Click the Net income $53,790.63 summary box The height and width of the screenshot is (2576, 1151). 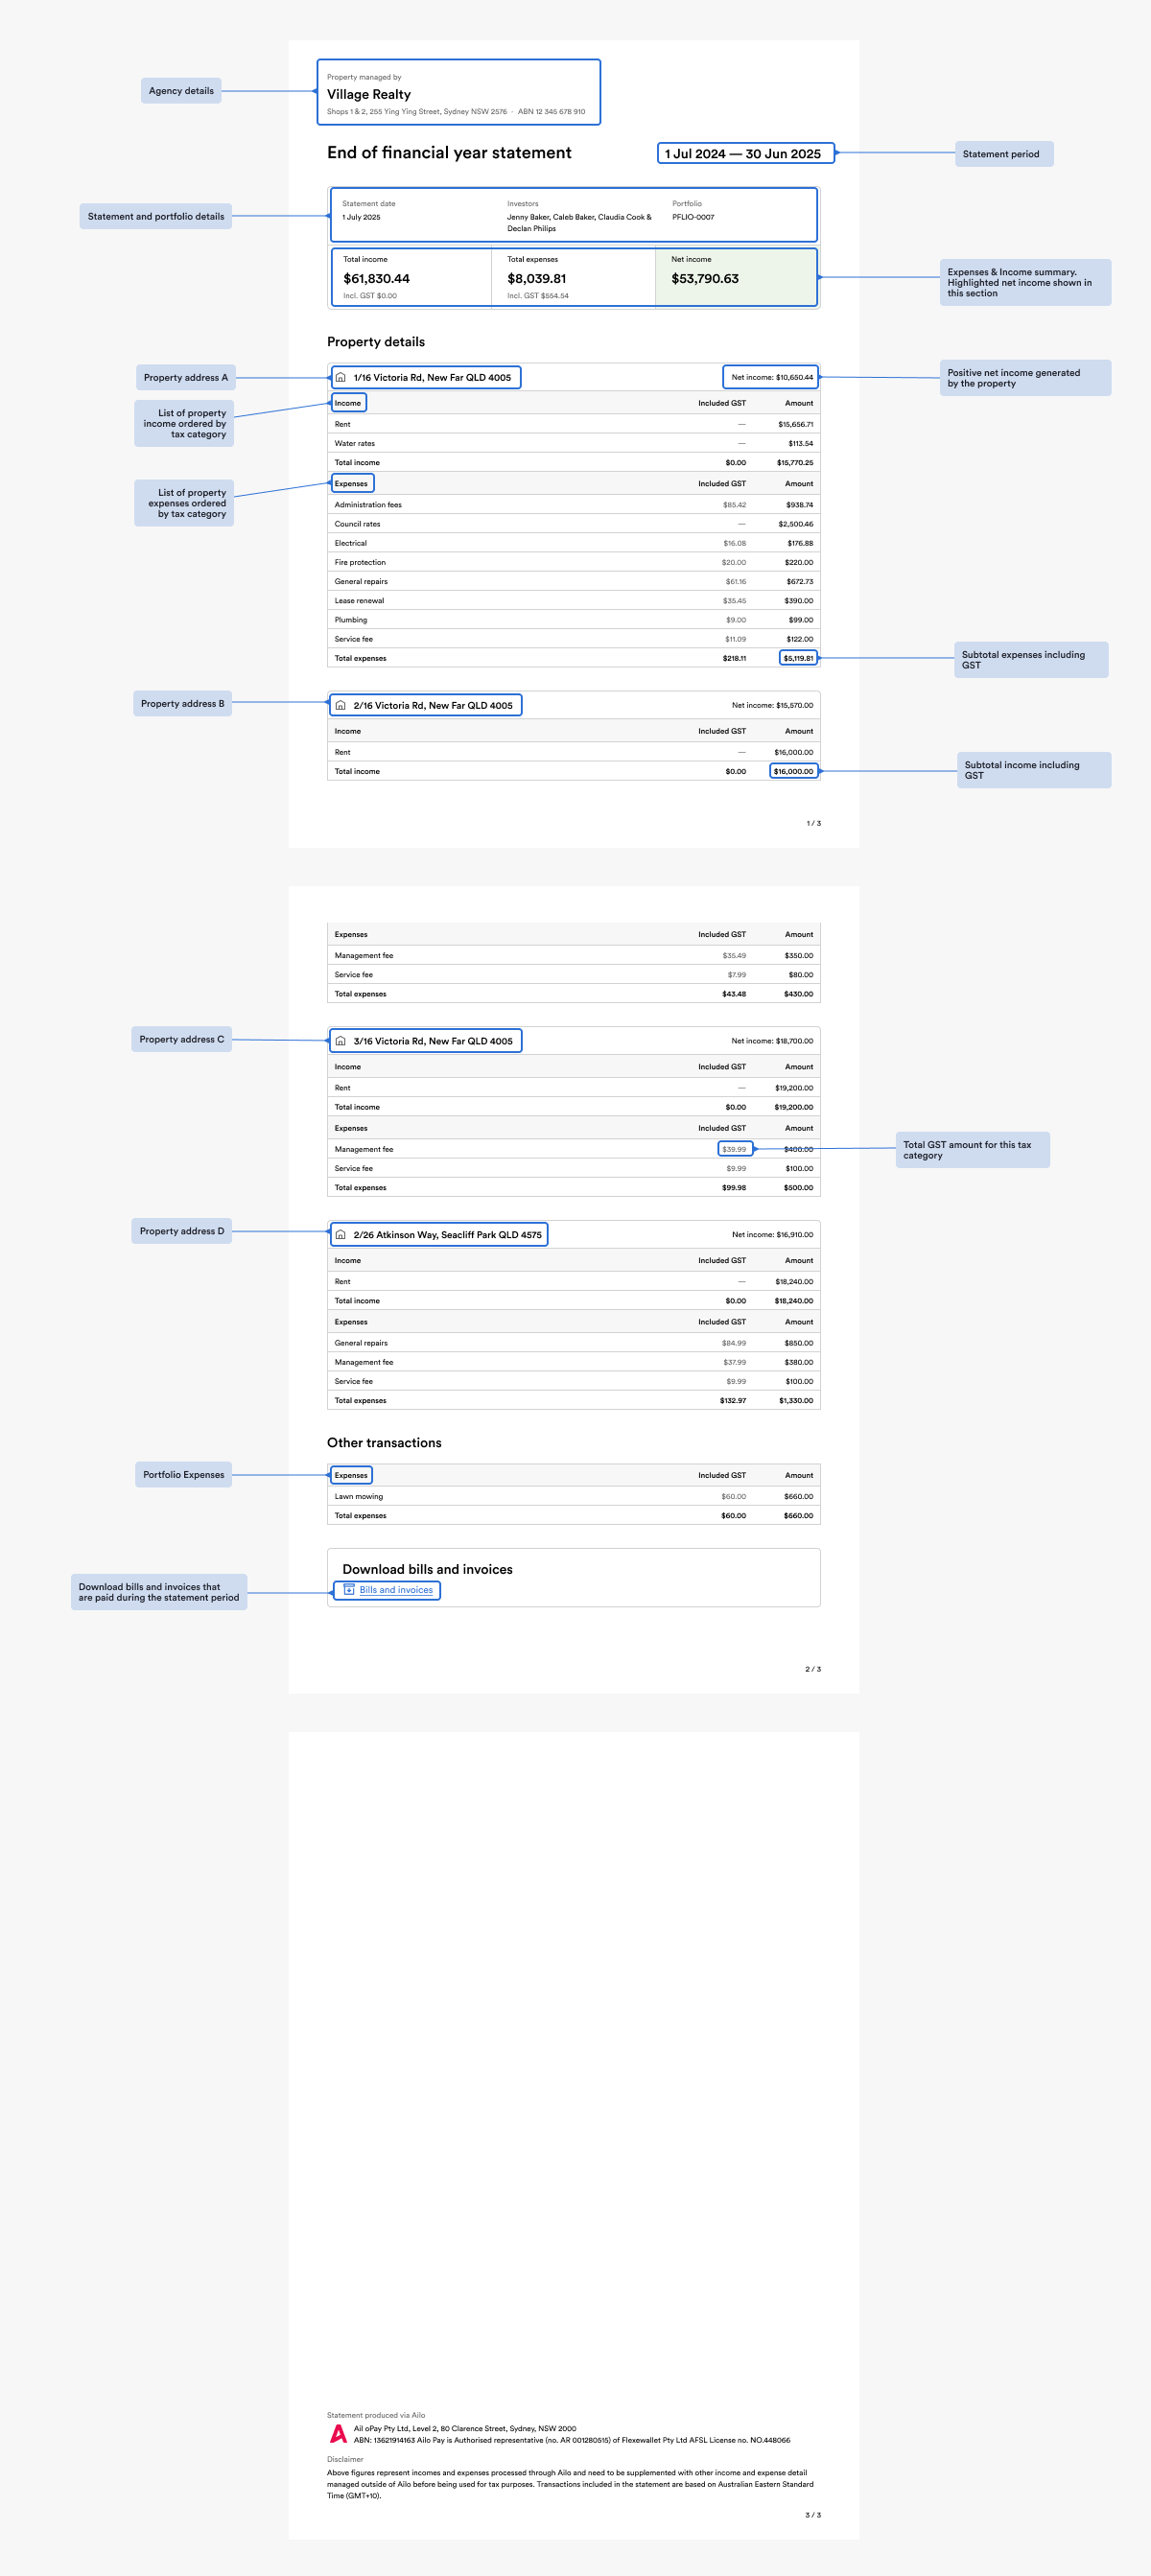click(x=737, y=277)
